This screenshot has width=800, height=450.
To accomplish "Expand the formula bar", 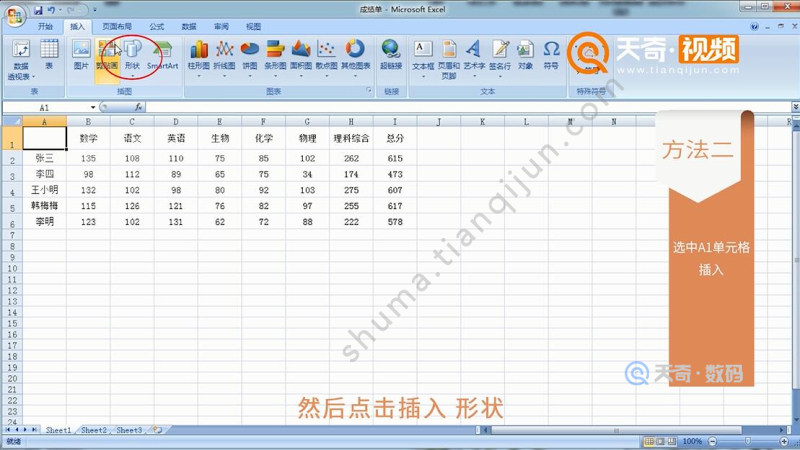I will pos(795,107).
